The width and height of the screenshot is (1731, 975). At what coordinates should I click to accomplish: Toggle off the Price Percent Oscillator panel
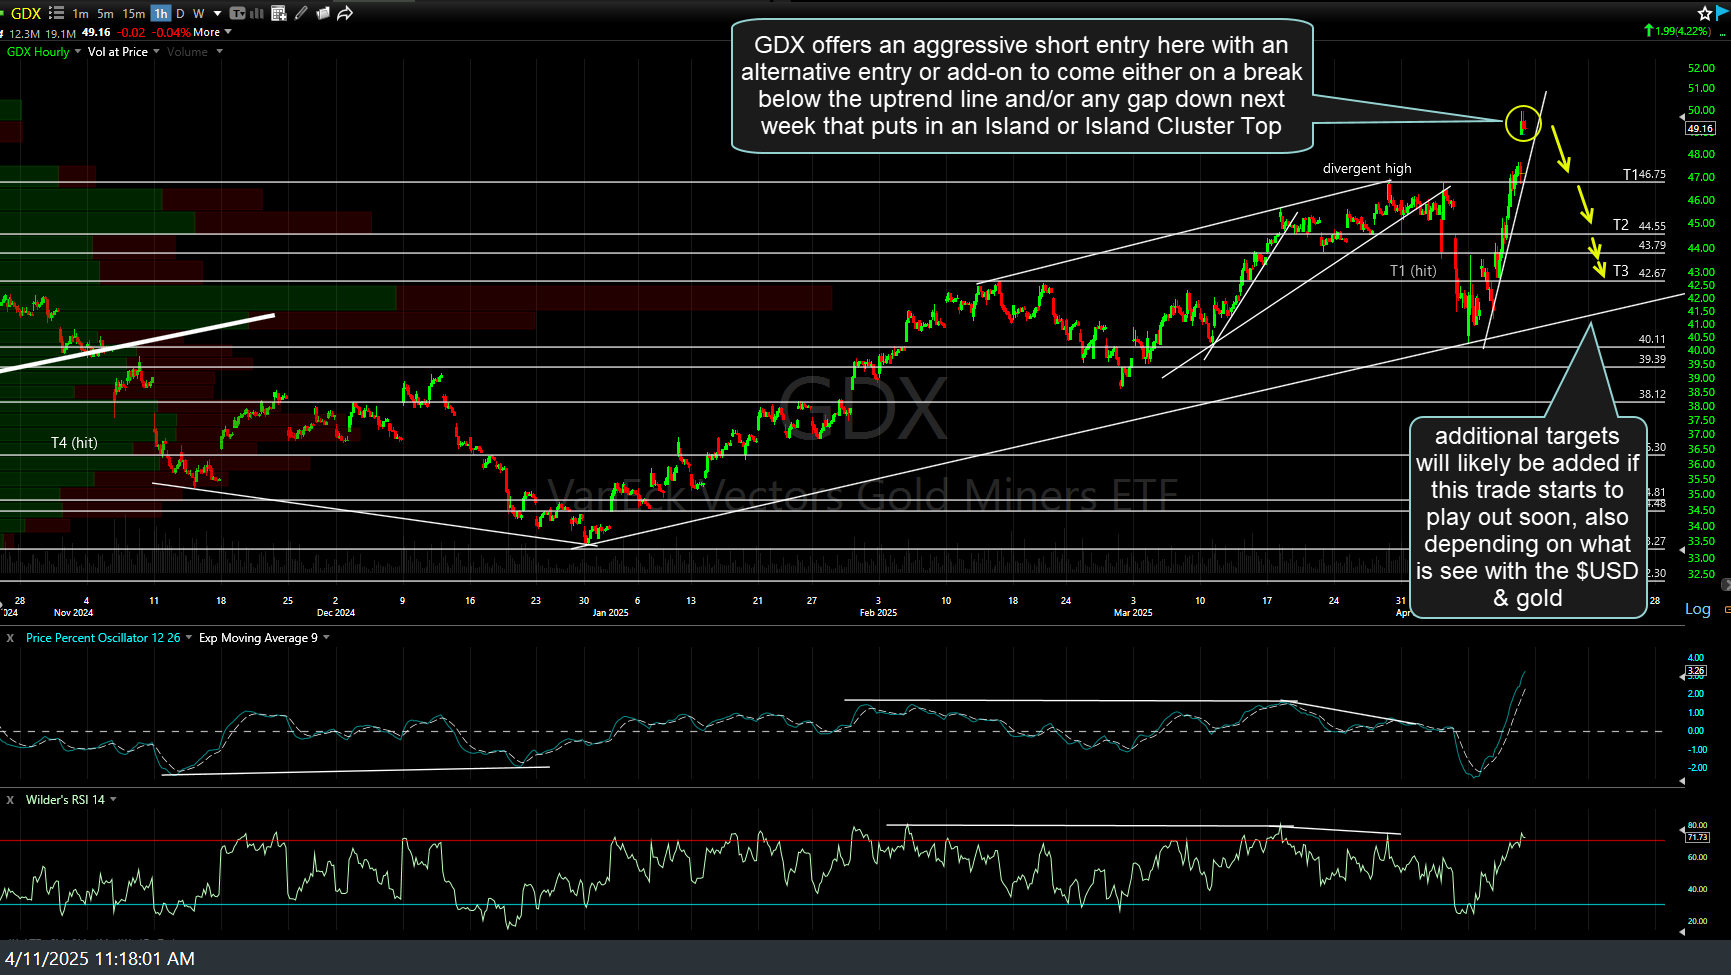click(9, 637)
